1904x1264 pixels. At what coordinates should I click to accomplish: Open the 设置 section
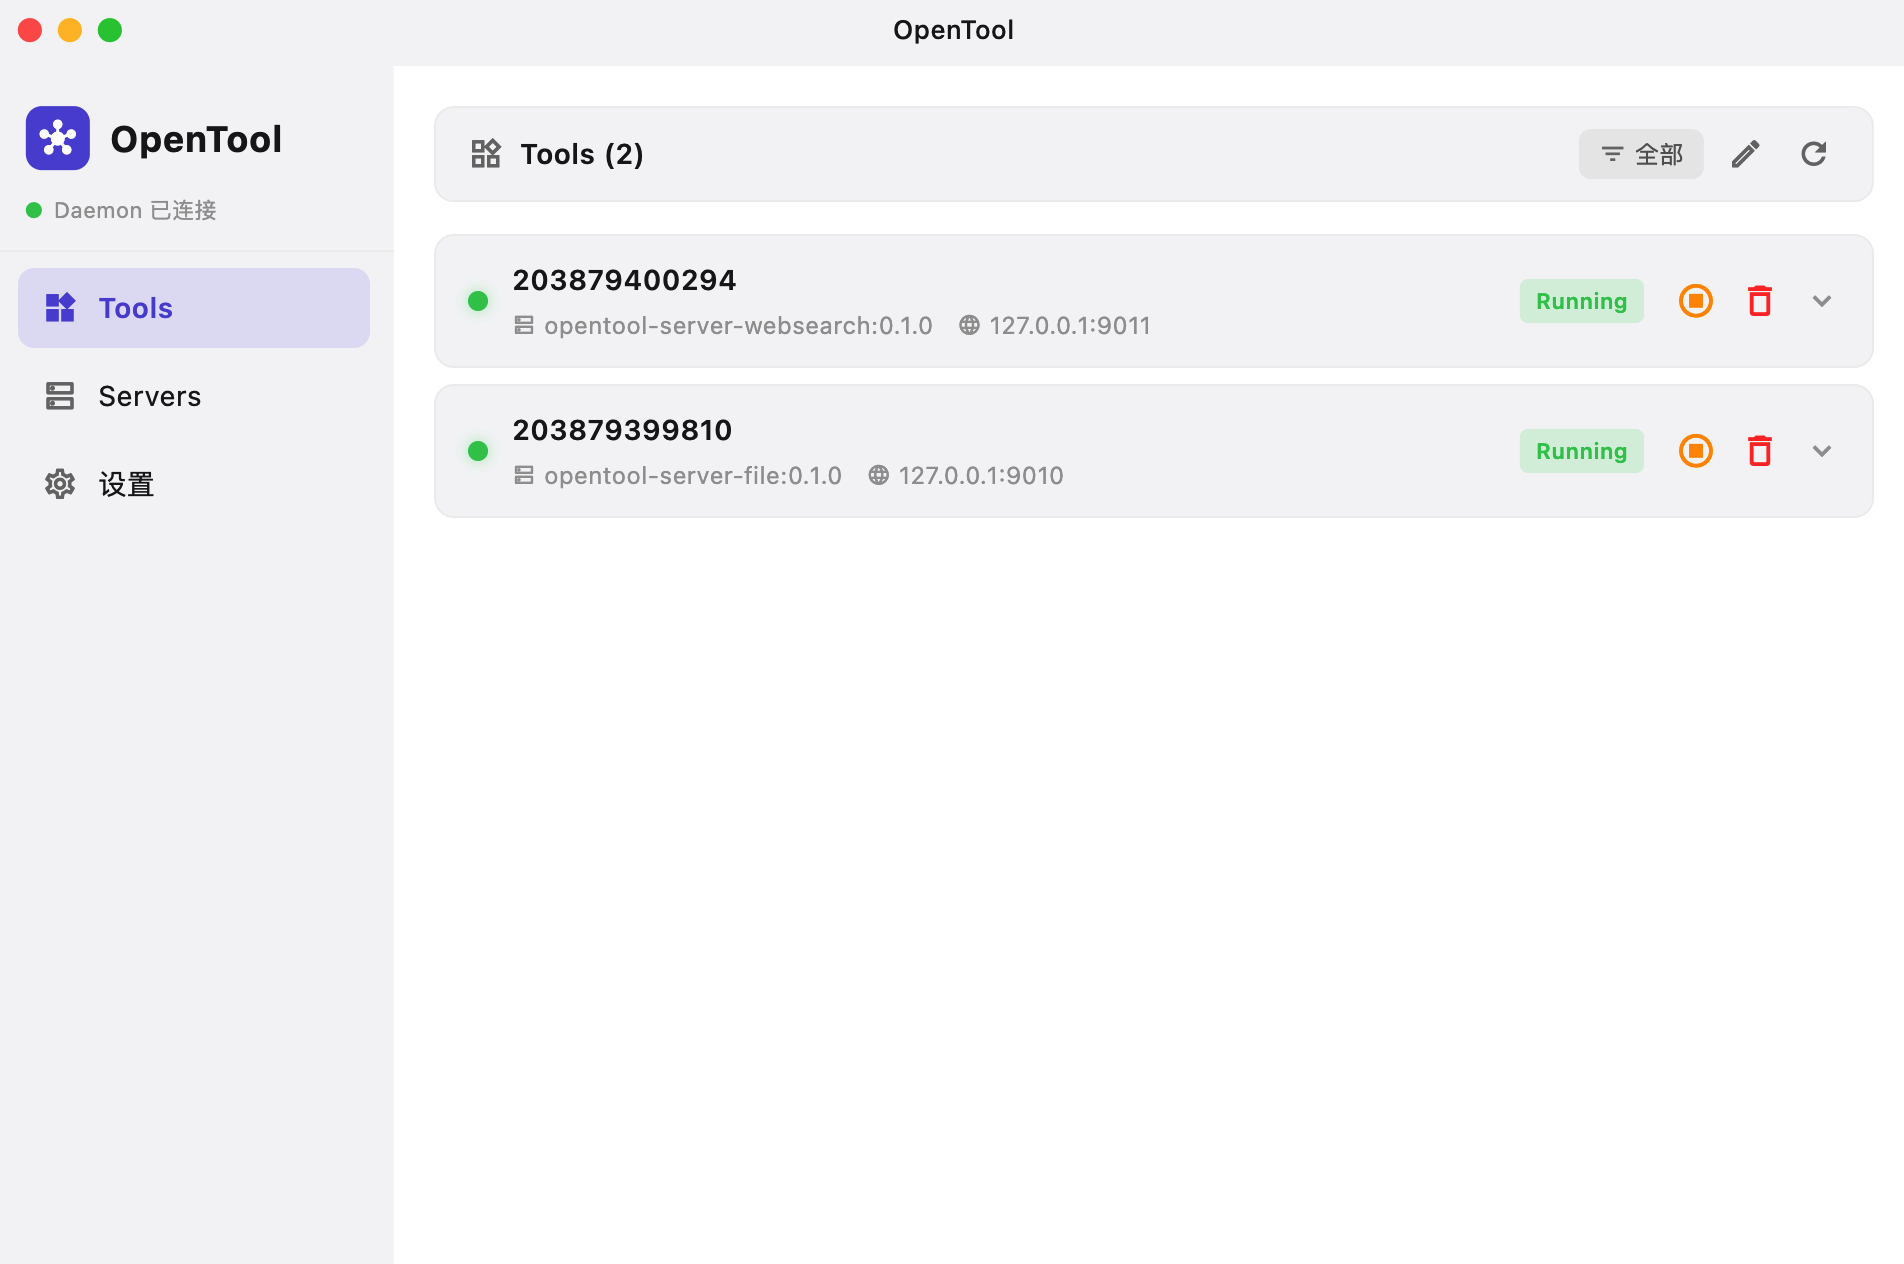[127, 484]
